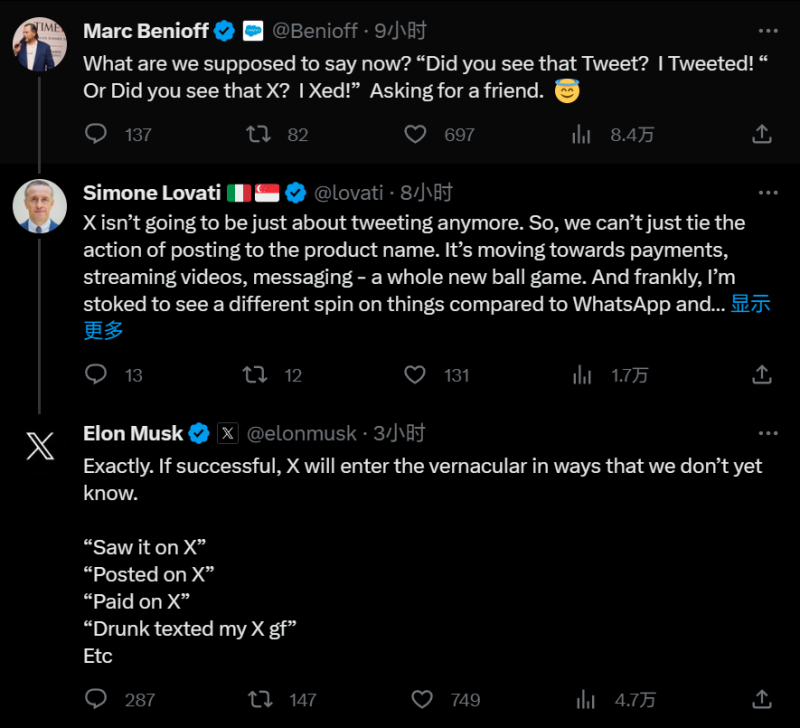Screen dimensions: 800x728
Task: Reply to Simone Lovati's tweet
Action: (96, 375)
